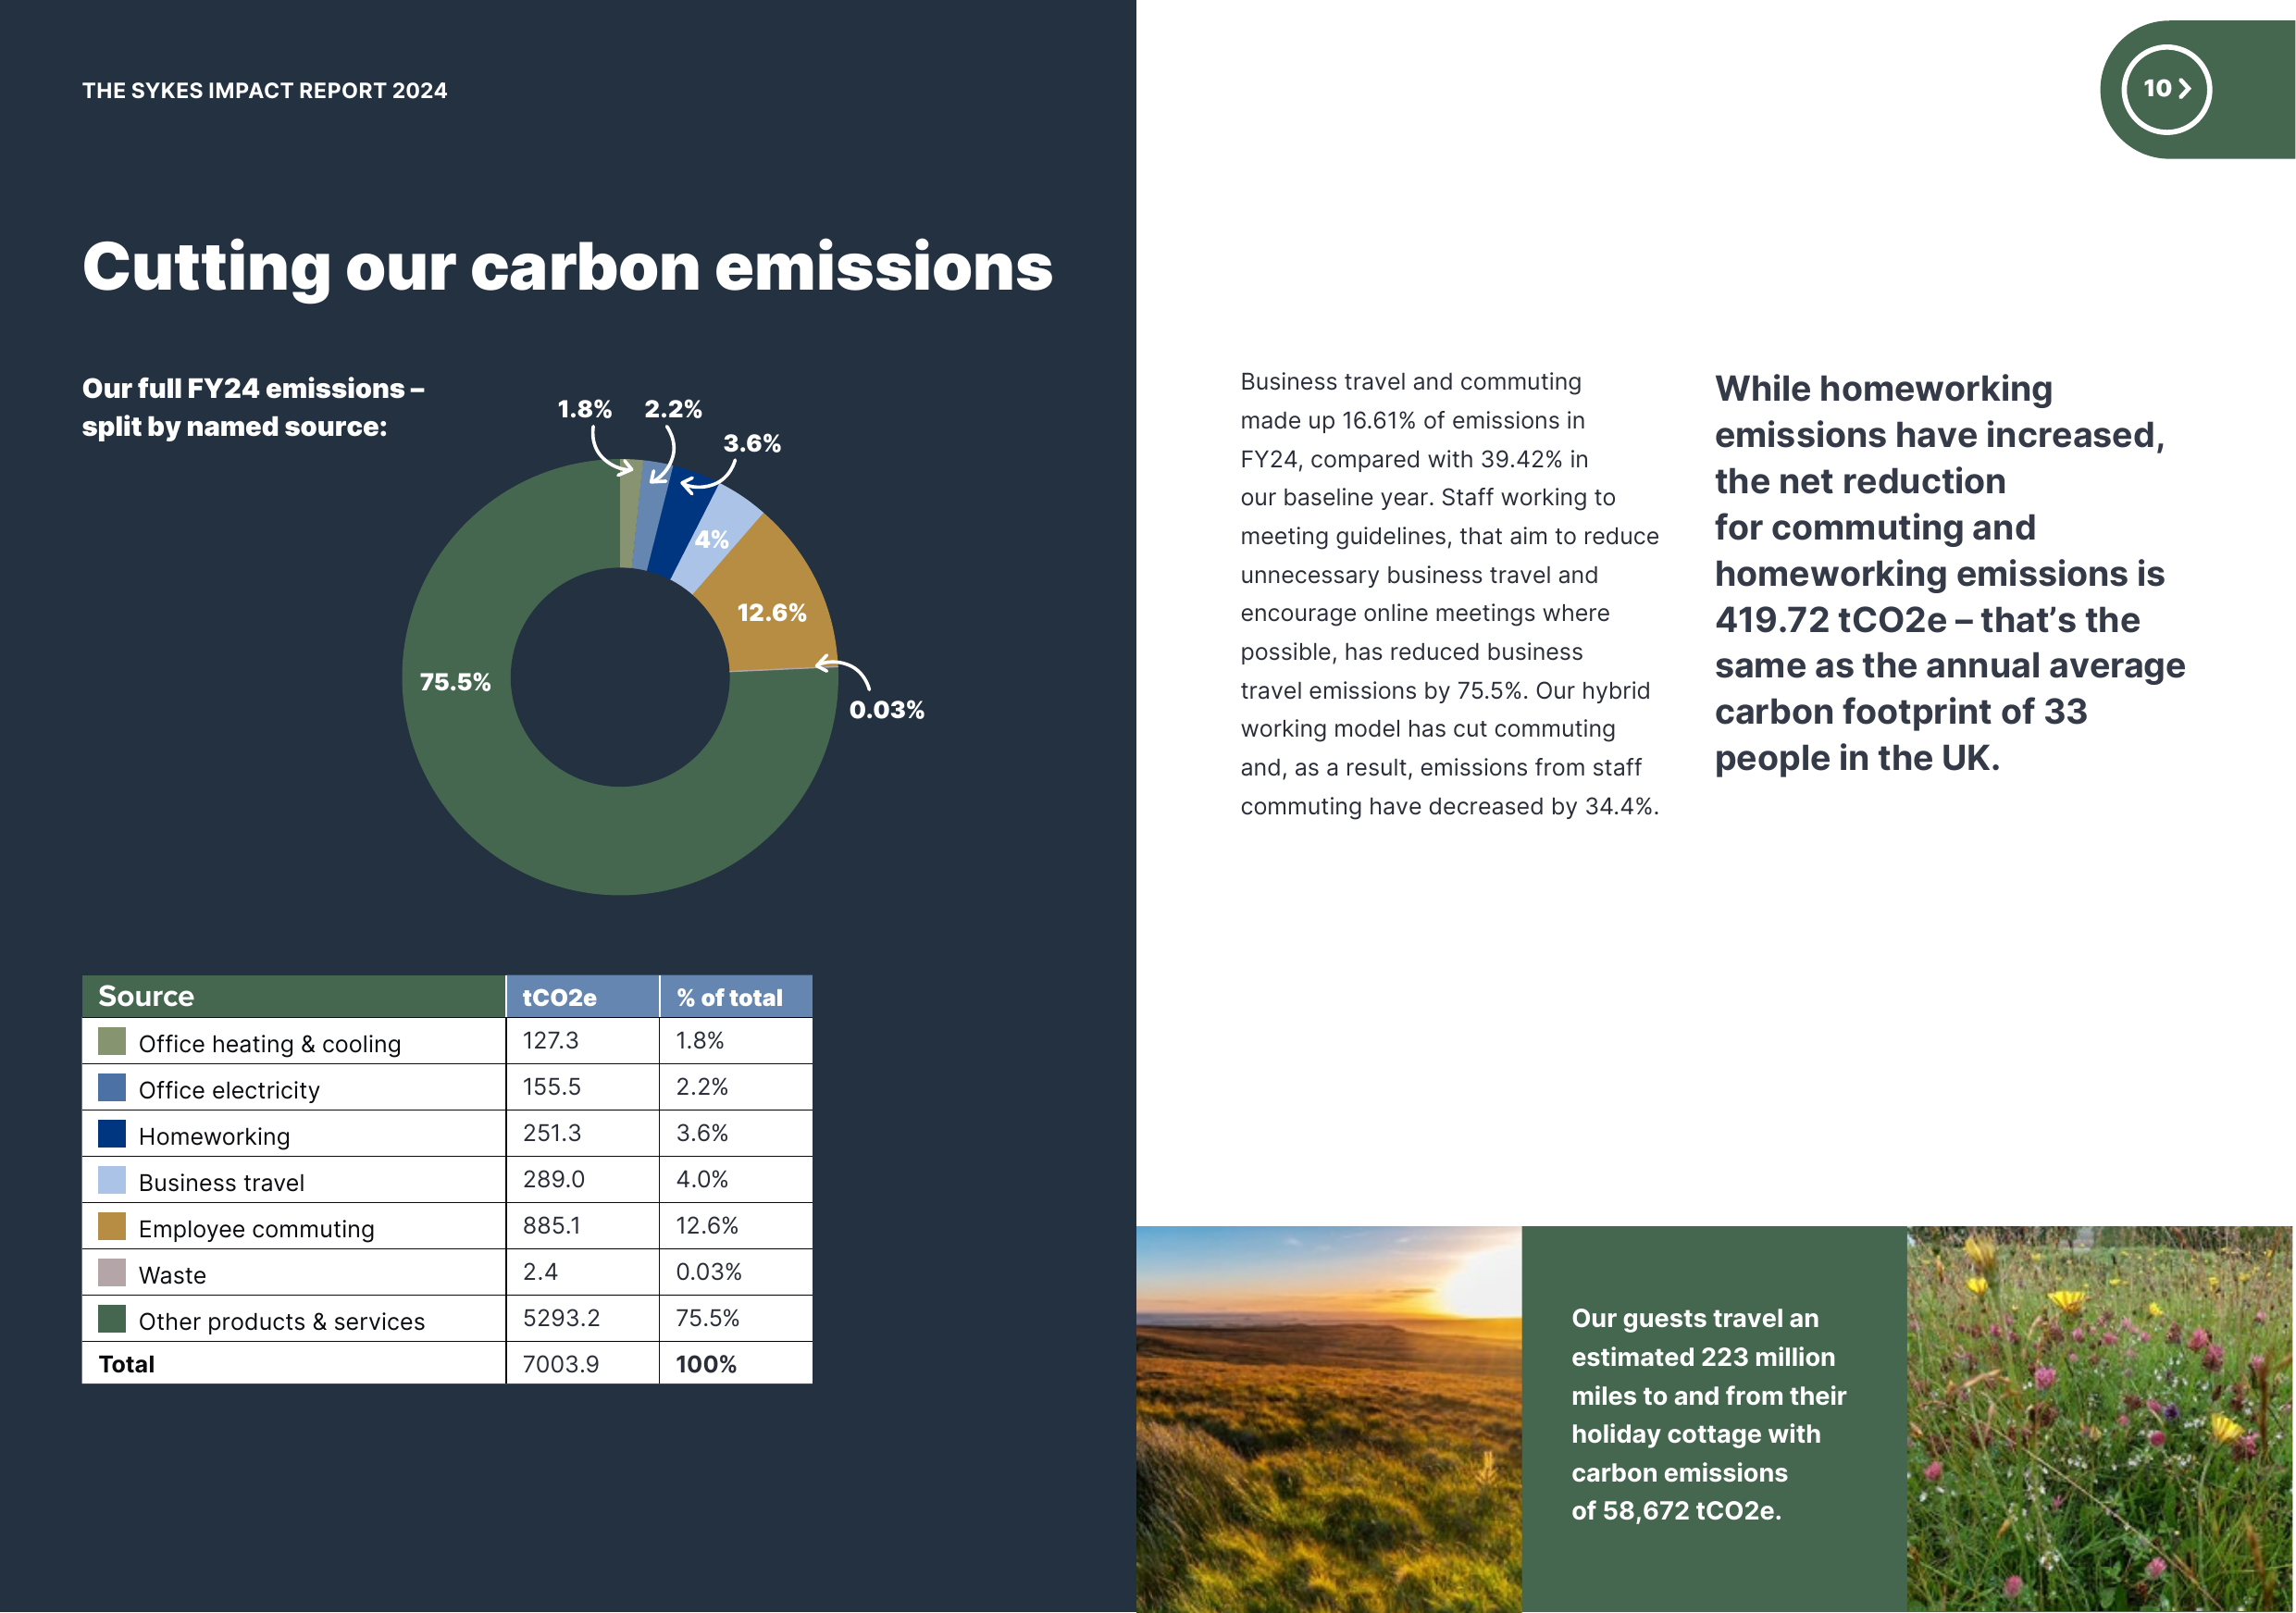Click the 12.6% segment in the donut chart

pos(771,612)
